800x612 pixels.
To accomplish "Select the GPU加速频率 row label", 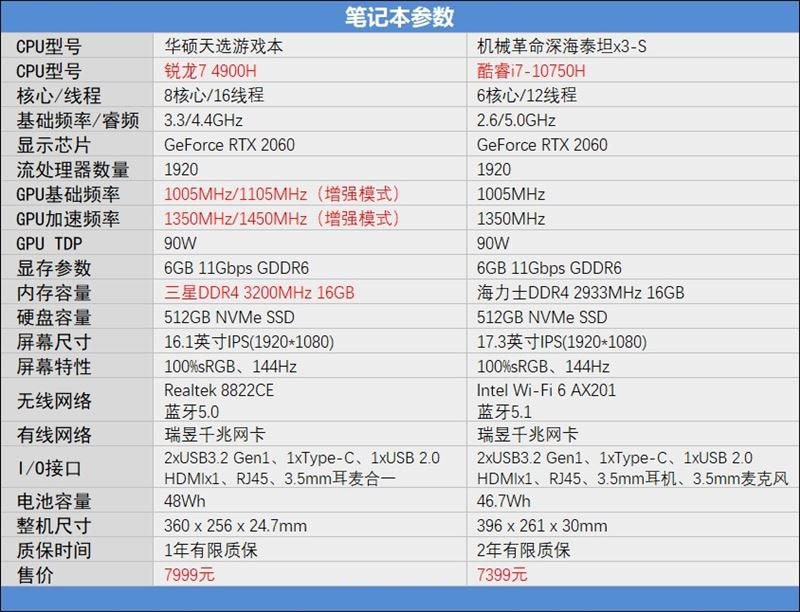I will 68,218.
